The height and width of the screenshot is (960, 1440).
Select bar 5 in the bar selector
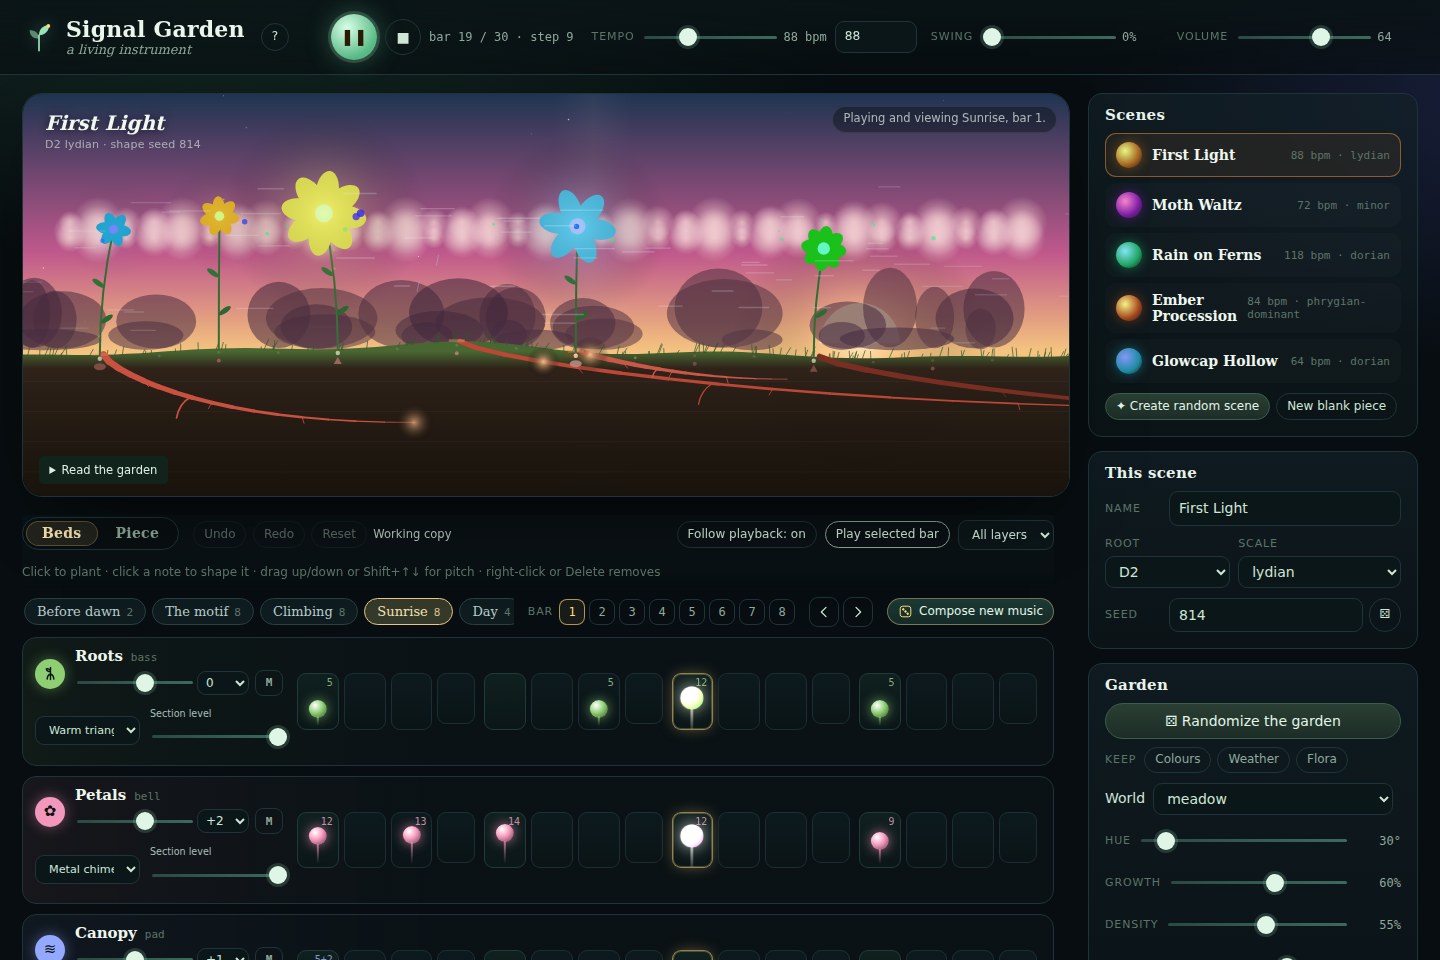pyautogui.click(x=692, y=611)
